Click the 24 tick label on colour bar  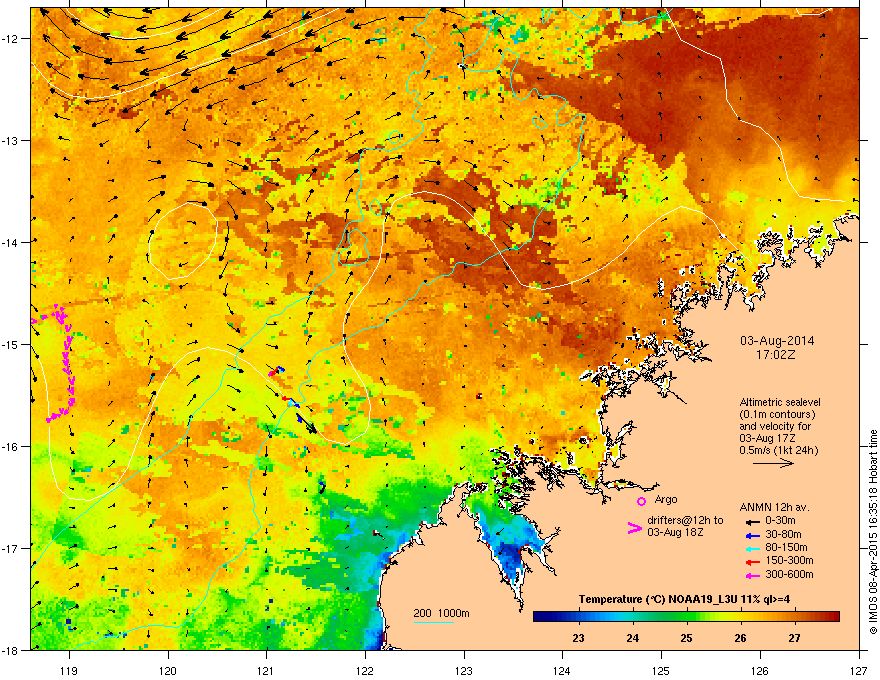[x=632, y=638]
